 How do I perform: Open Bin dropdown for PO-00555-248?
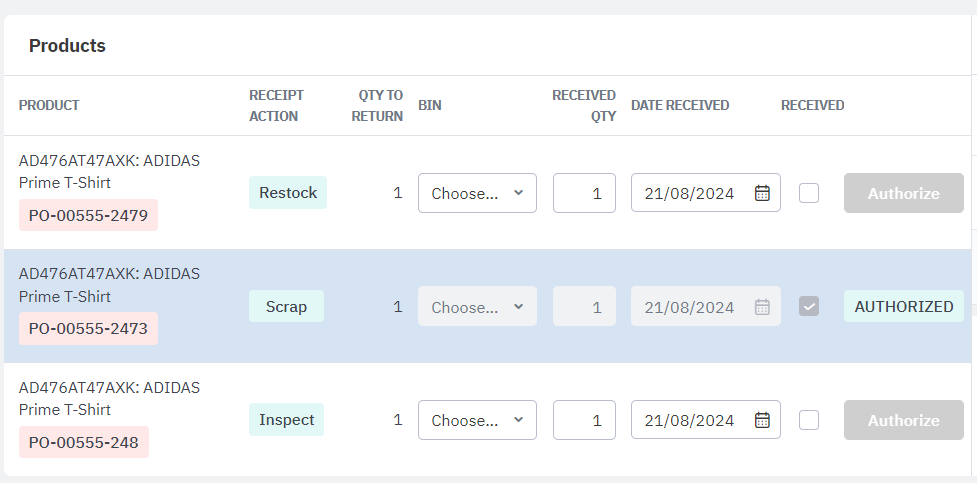(x=477, y=420)
